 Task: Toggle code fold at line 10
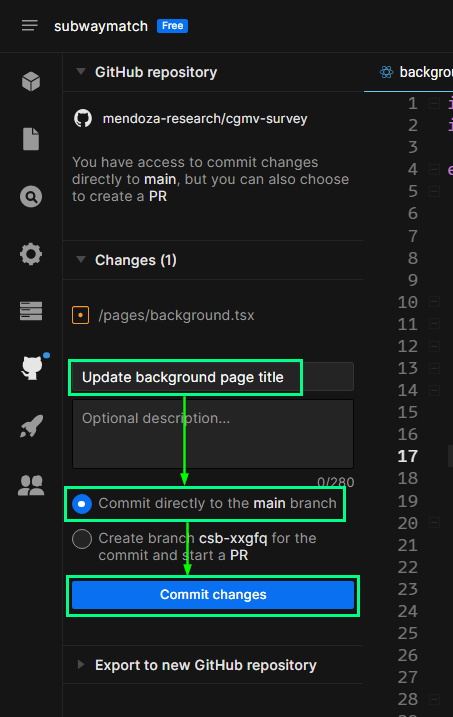[434, 302]
